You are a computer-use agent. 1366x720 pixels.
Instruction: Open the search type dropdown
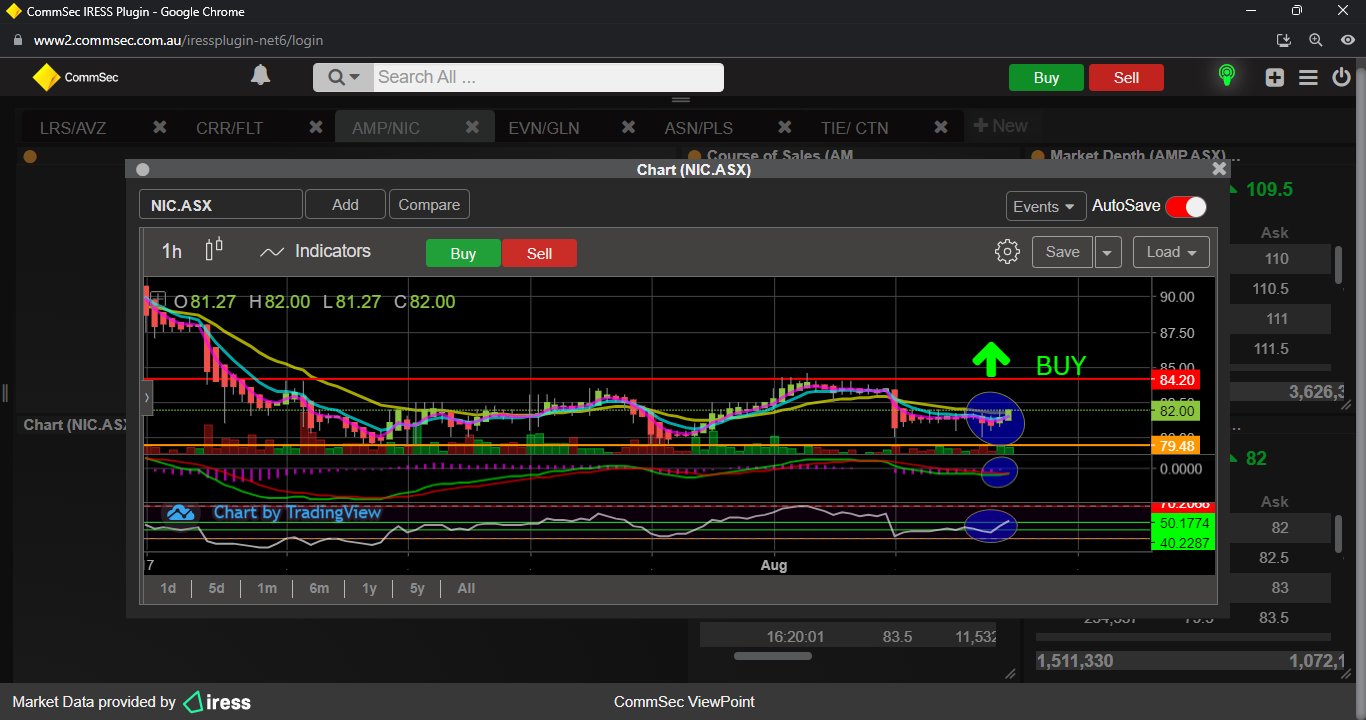[x=343, y=77]
